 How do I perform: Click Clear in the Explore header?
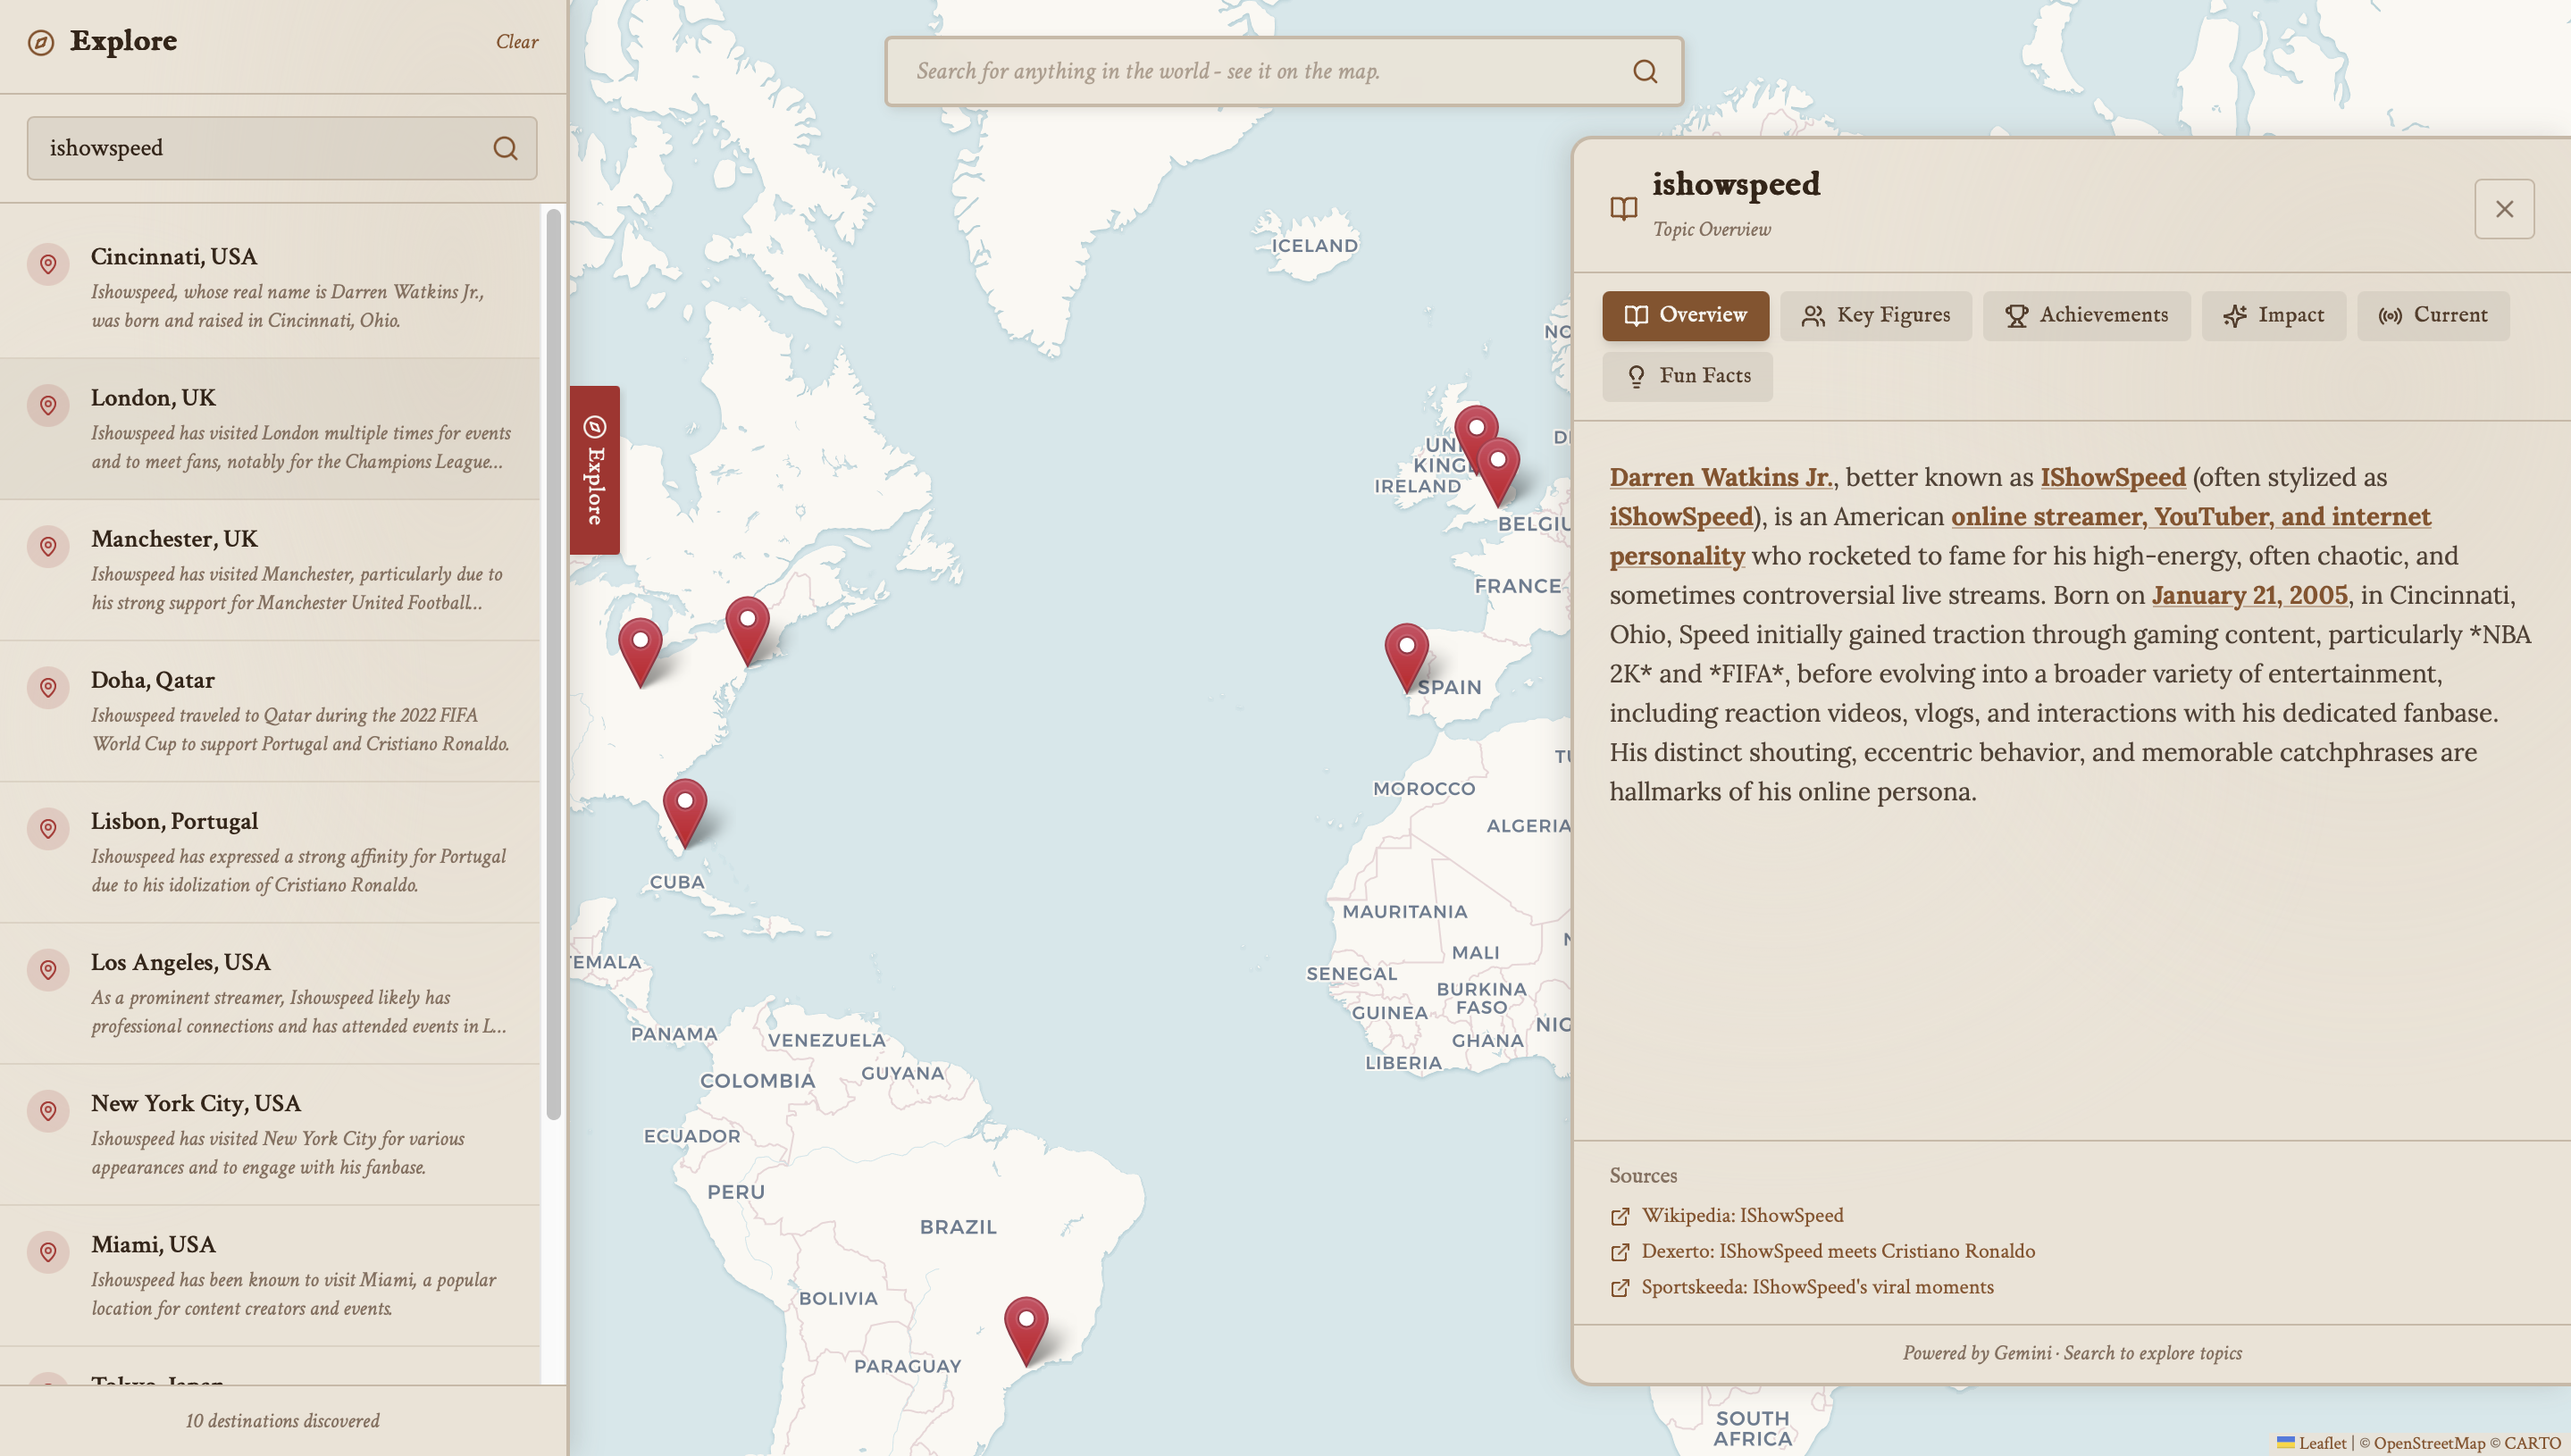click(516, 42)
